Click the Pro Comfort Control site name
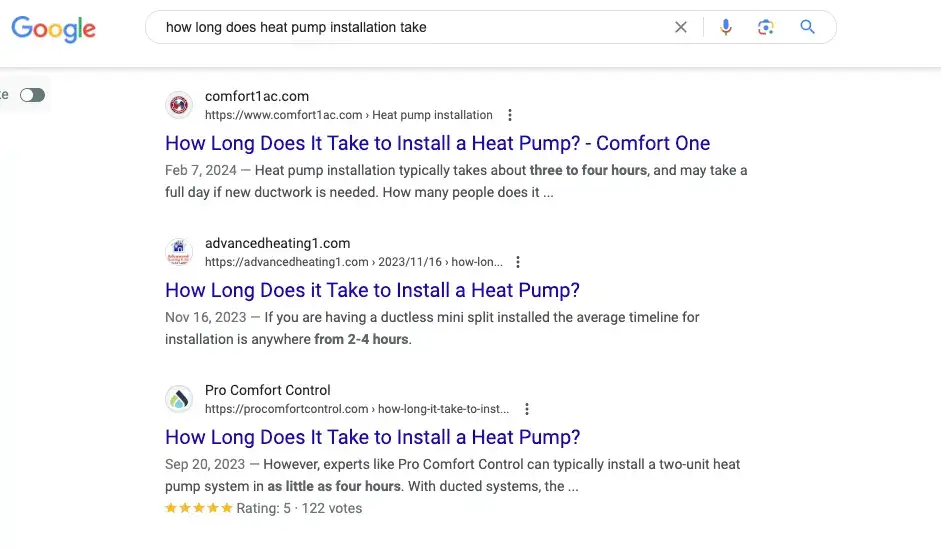This screenshot has height=548, width=941. click(x=268, y=390)
